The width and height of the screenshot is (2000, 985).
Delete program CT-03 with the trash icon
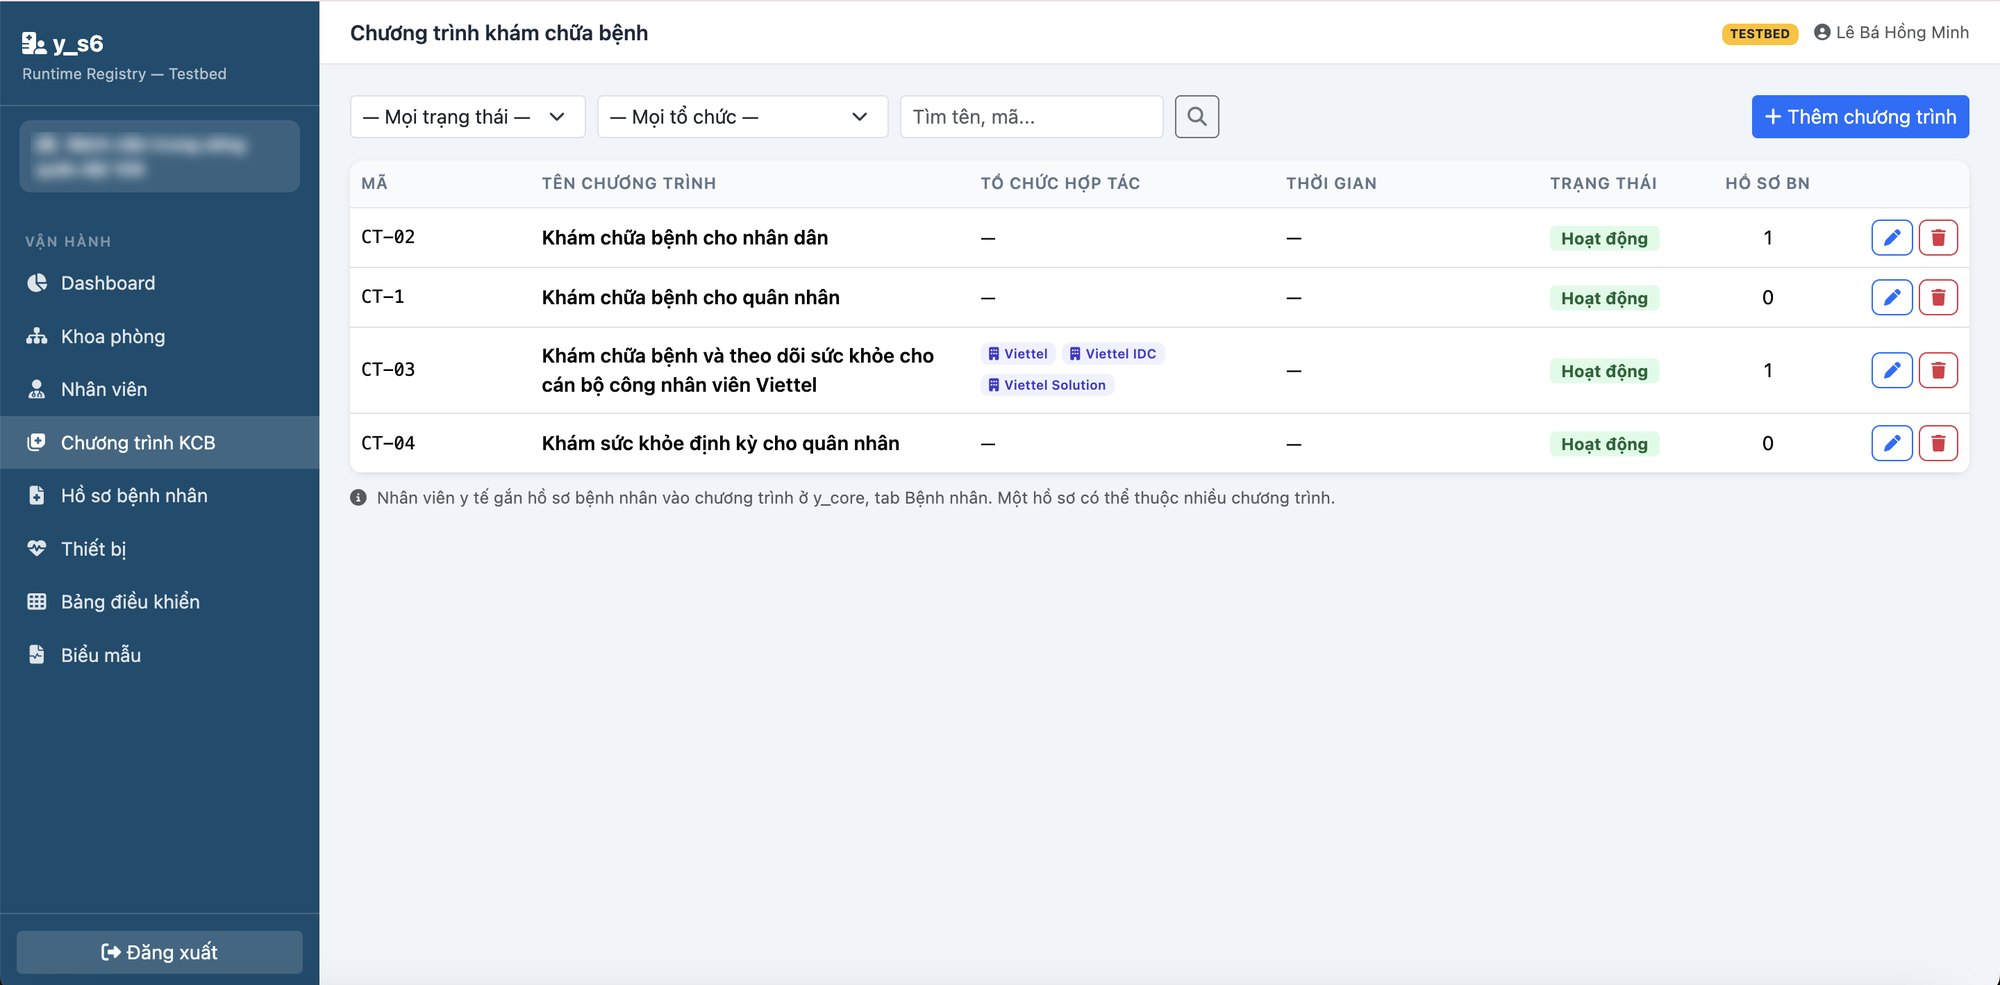(1938, 370)
